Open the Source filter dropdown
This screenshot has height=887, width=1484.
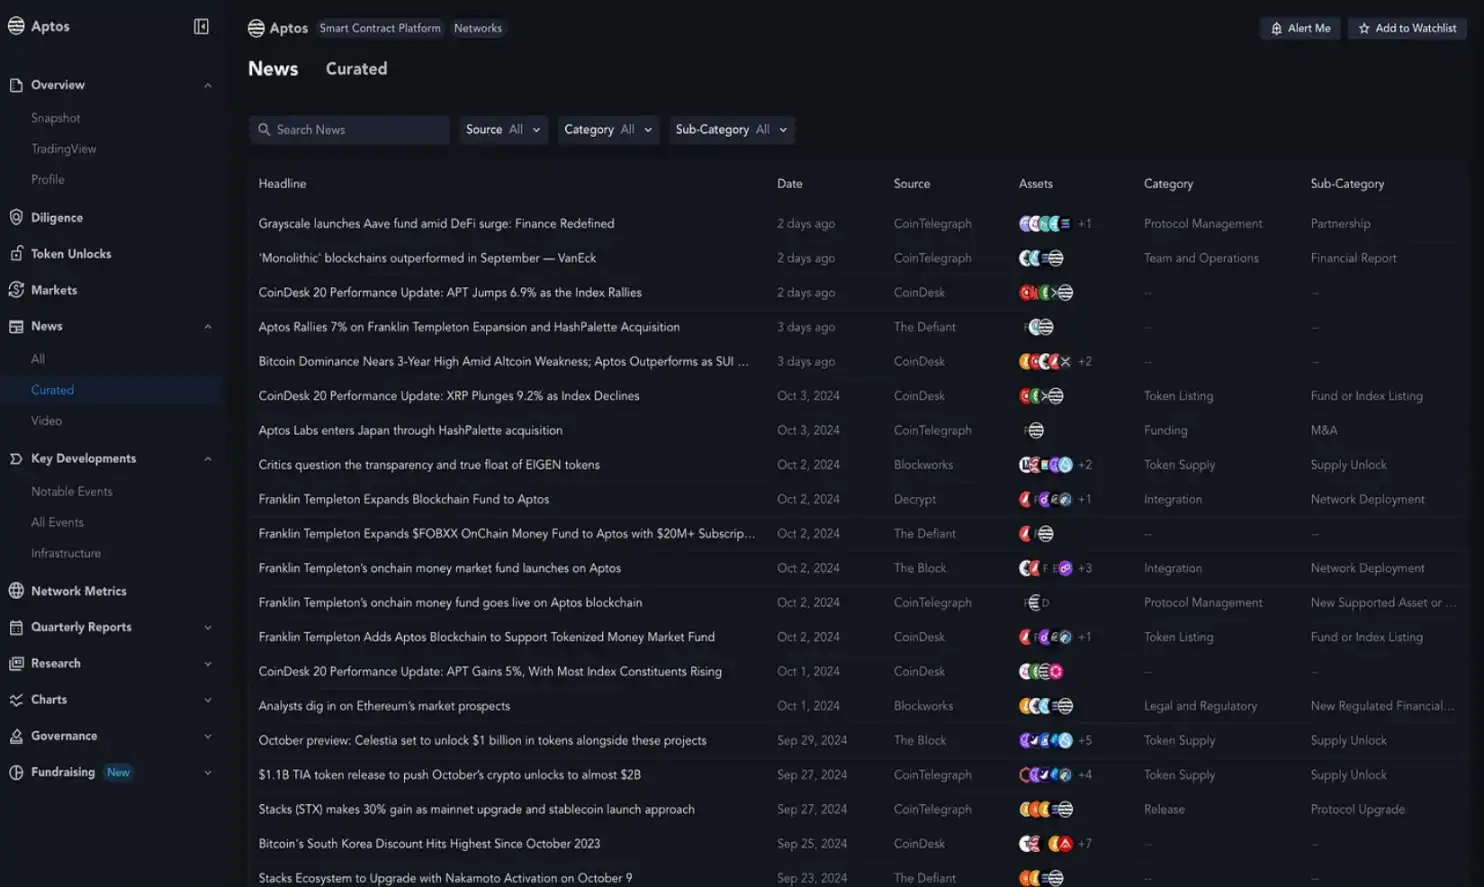point(503,130)
